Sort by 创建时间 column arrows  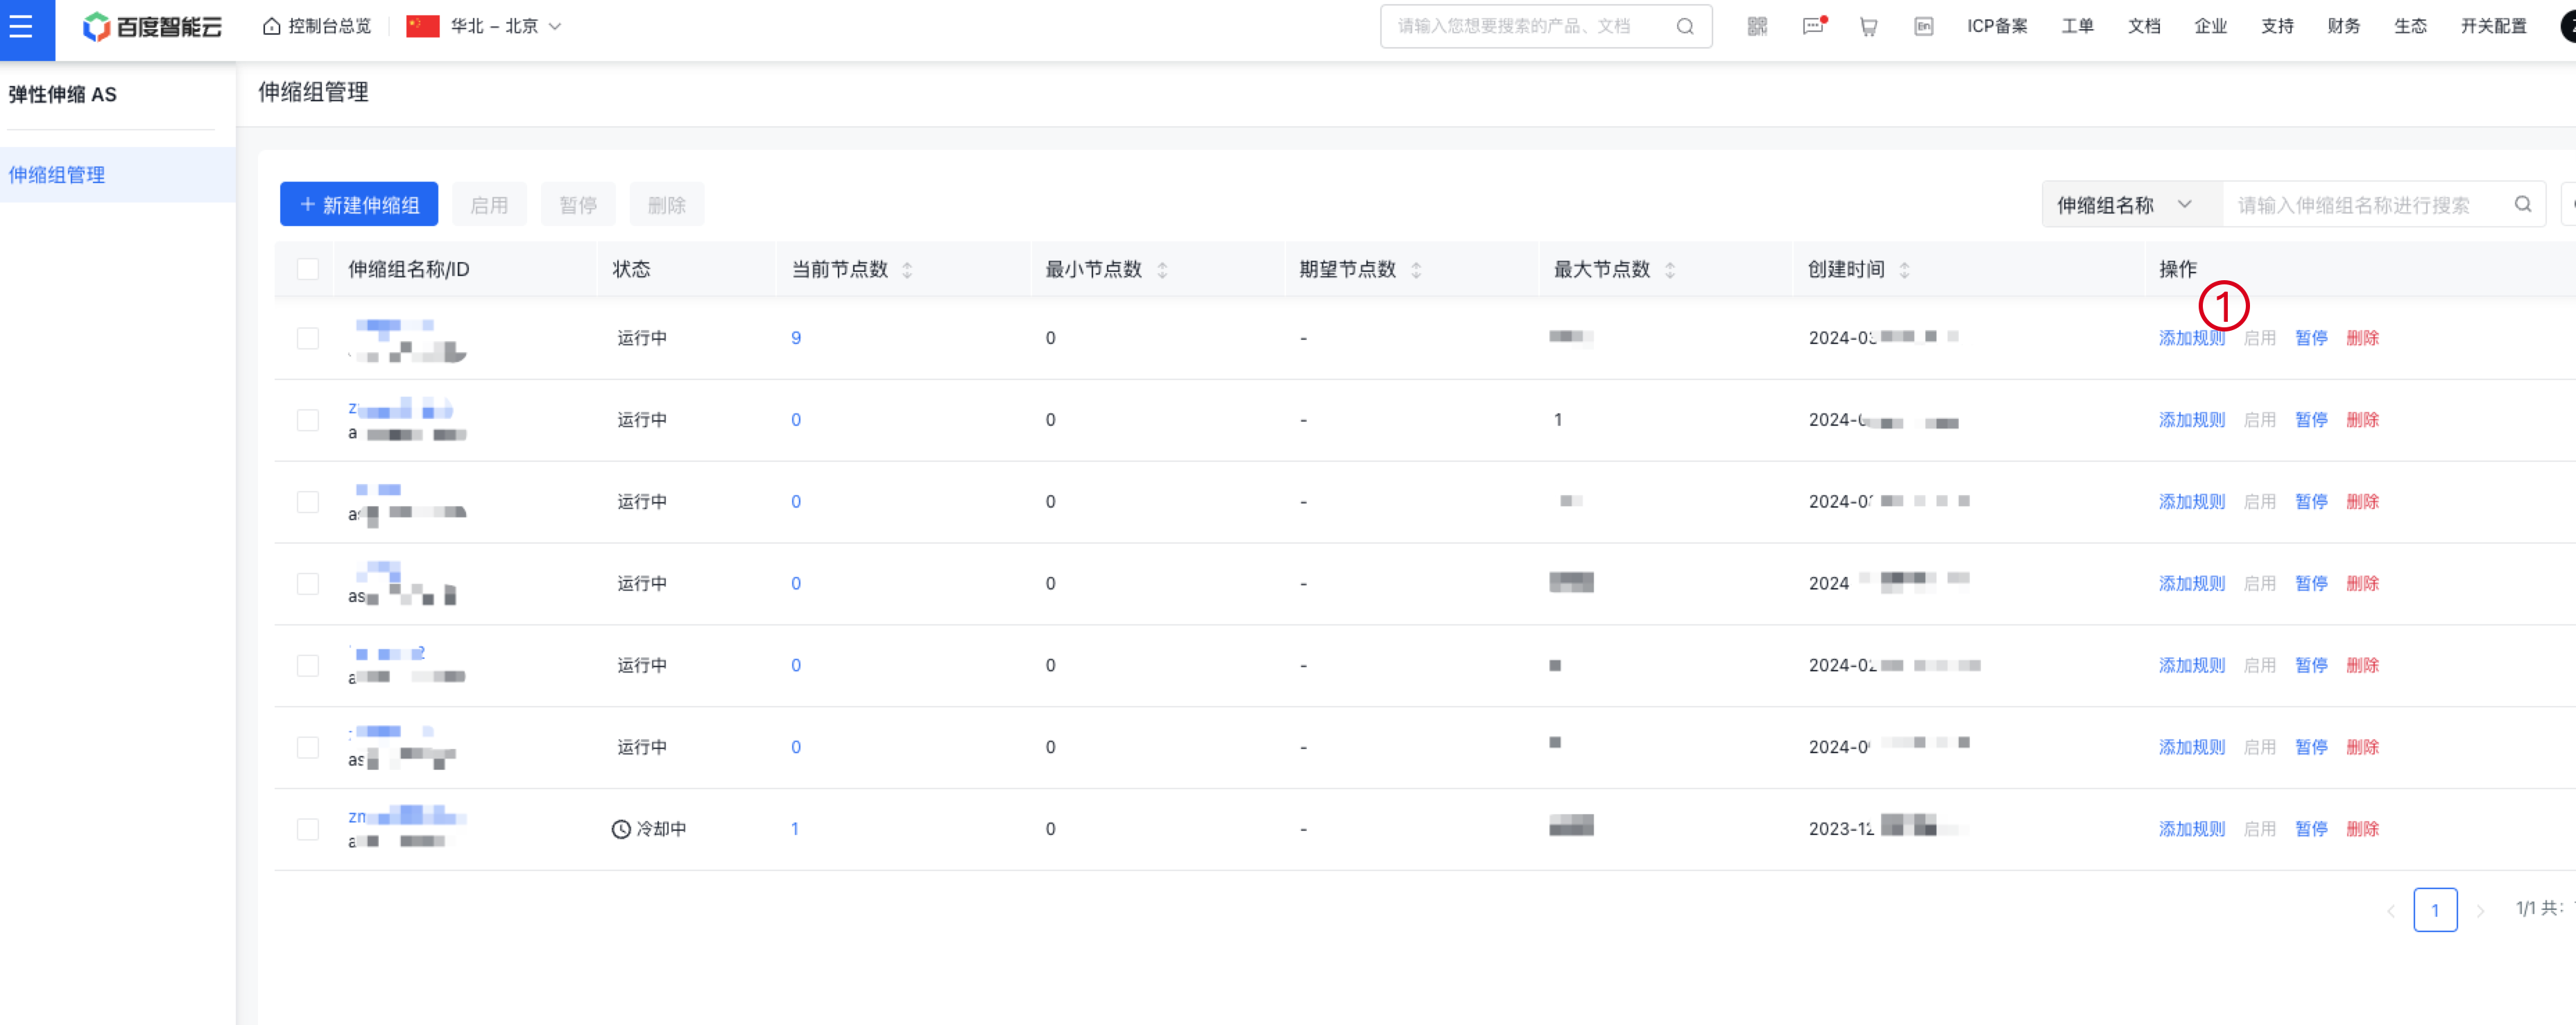(1904, 270)
